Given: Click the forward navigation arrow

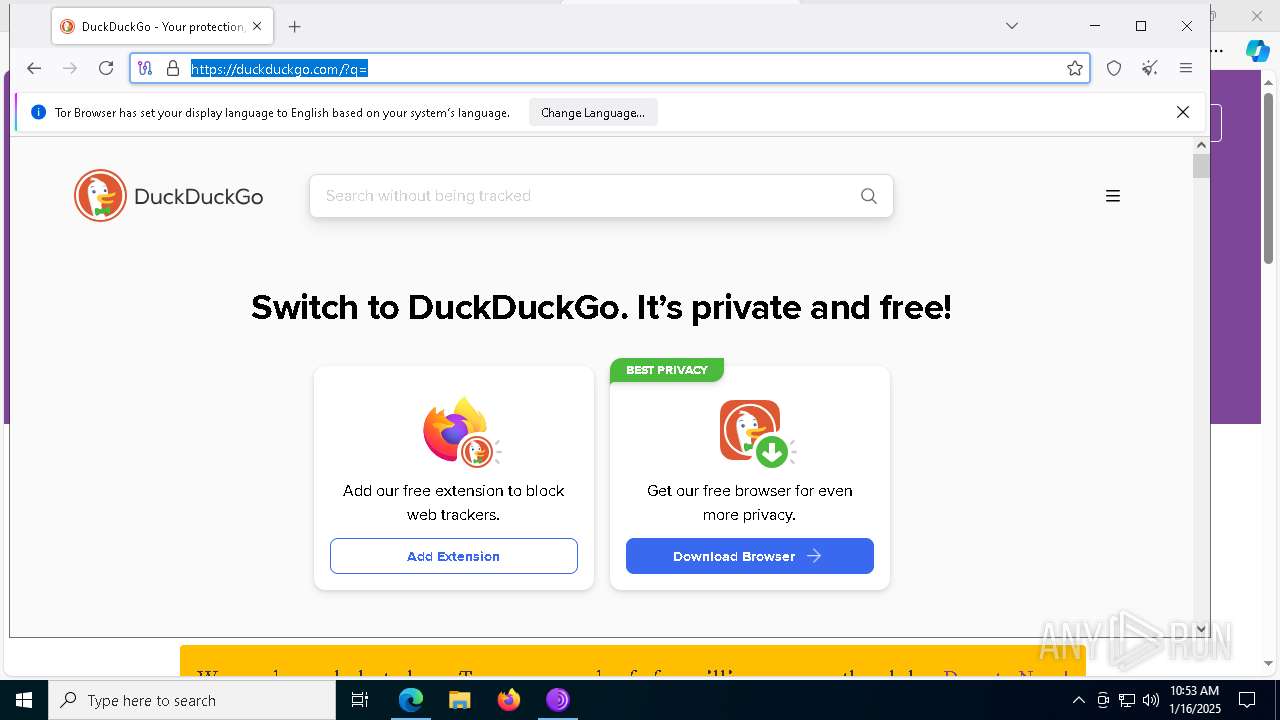Looking at the screenshot, I should coord(70,68).
